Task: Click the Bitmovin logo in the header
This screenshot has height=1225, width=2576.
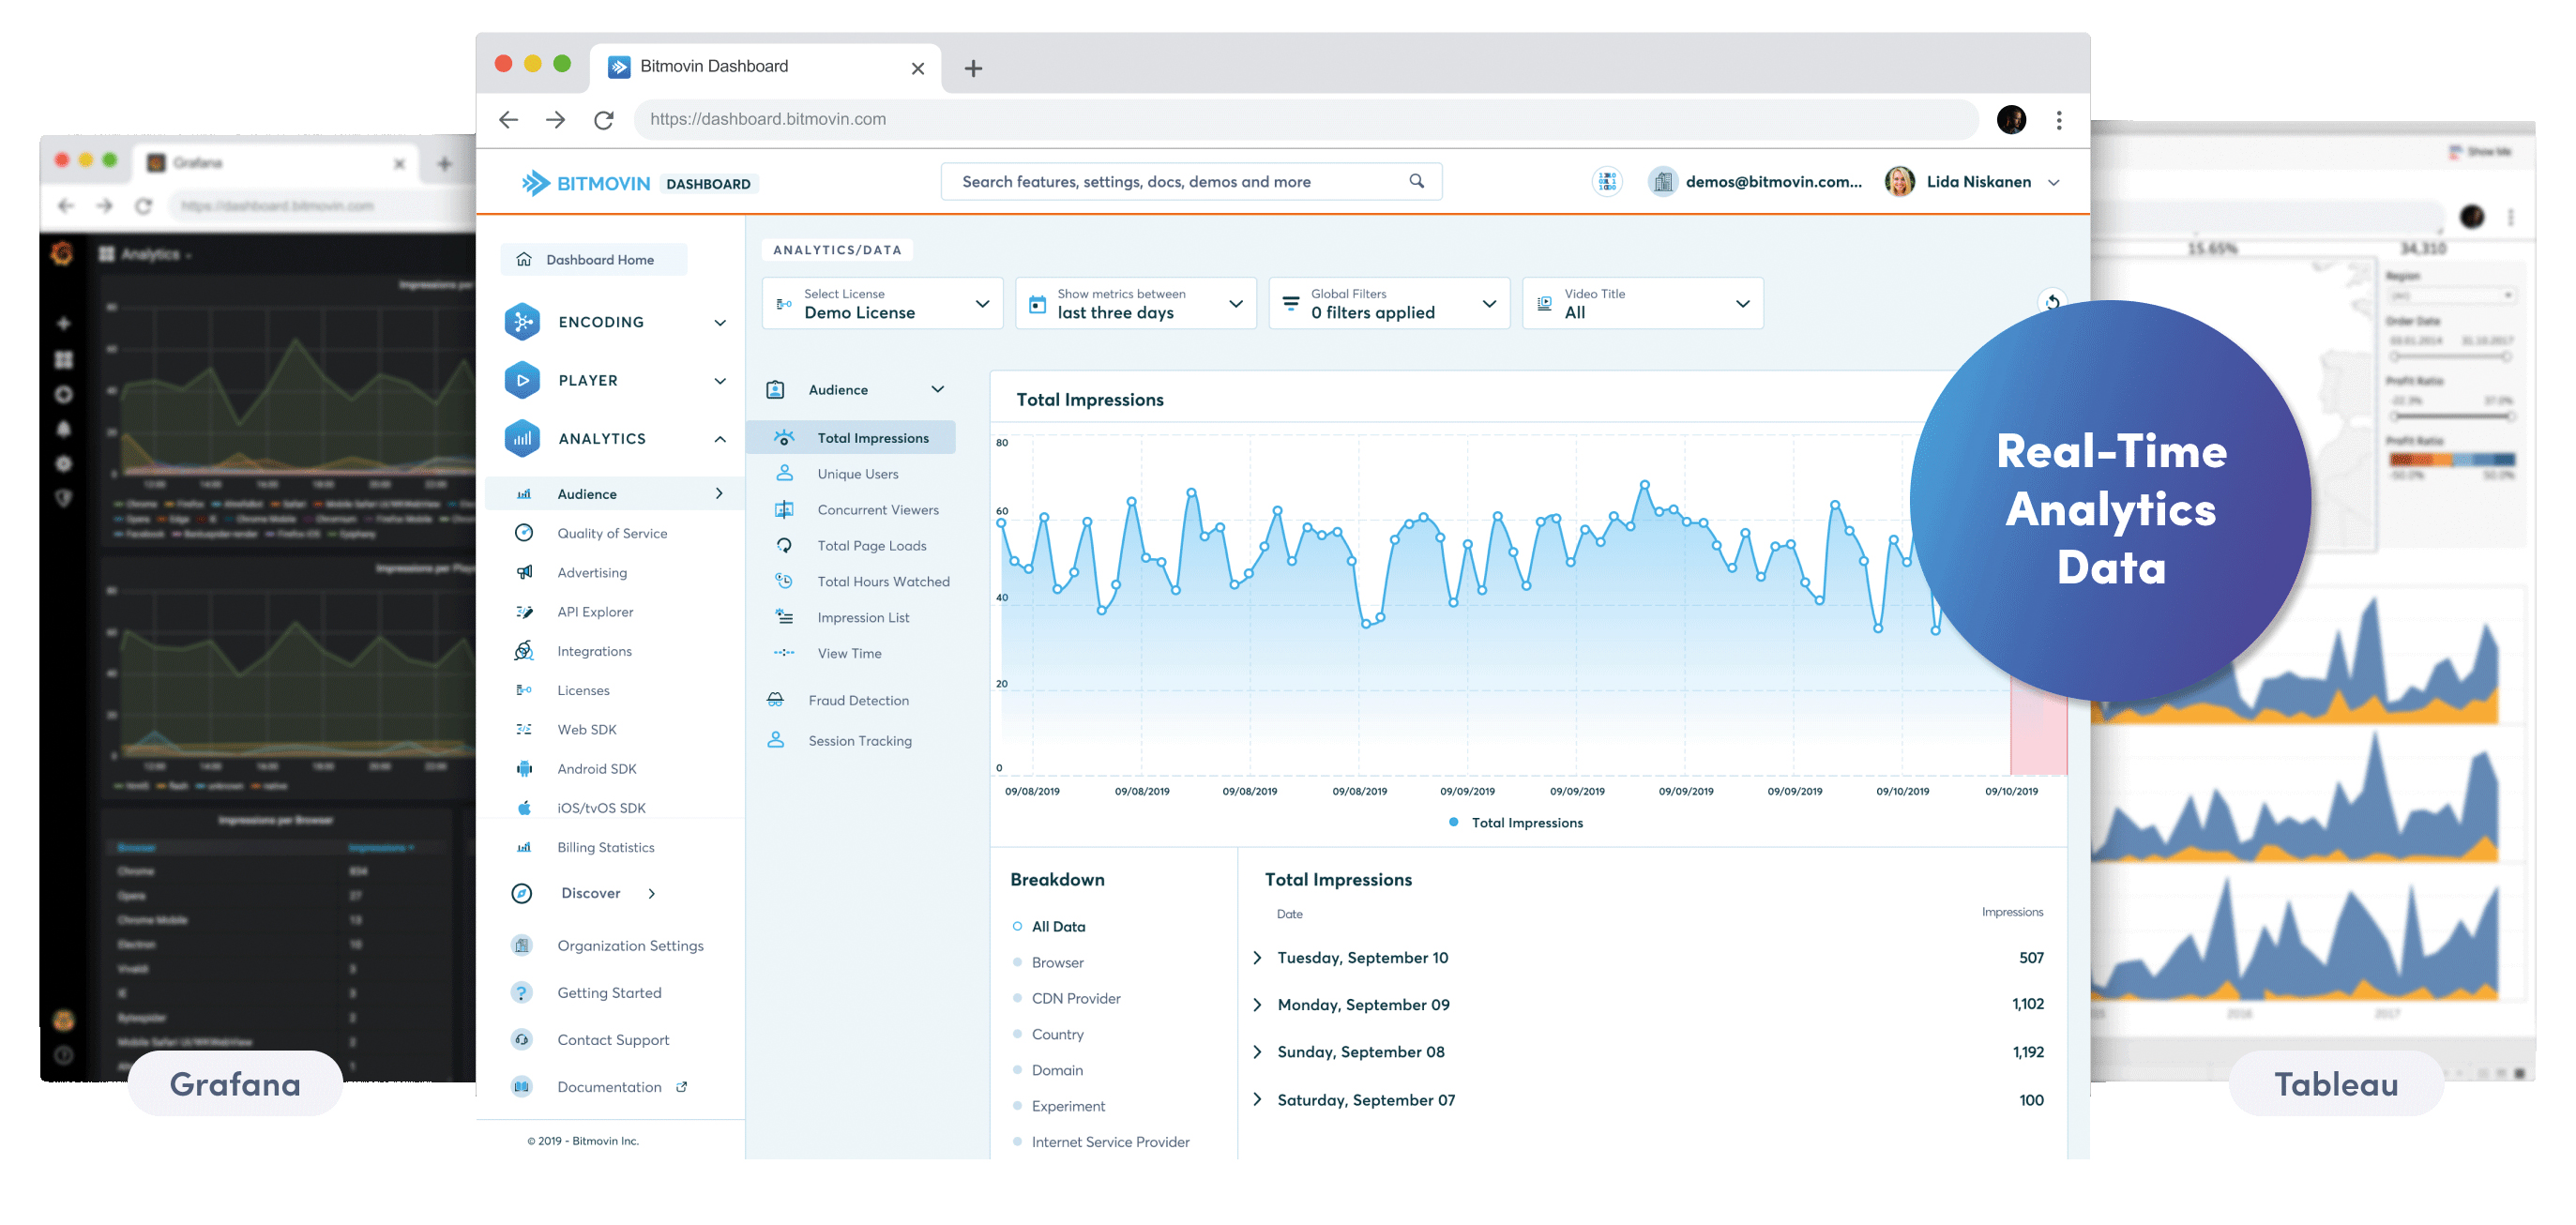Action: pos(585,183)
